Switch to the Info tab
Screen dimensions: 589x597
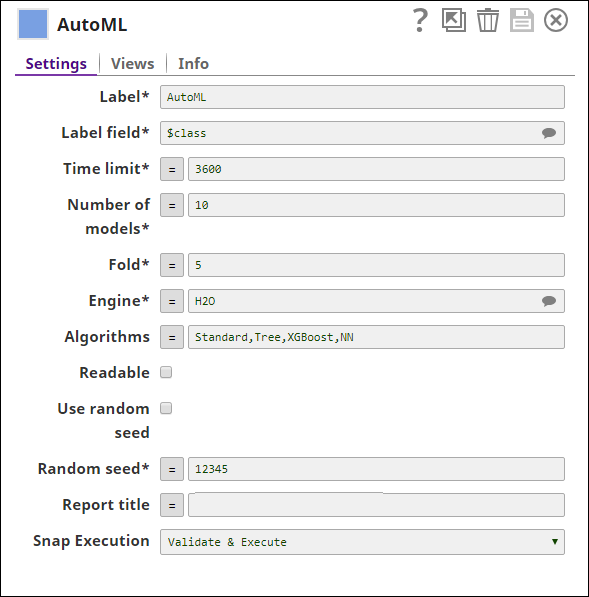point(193,64)
